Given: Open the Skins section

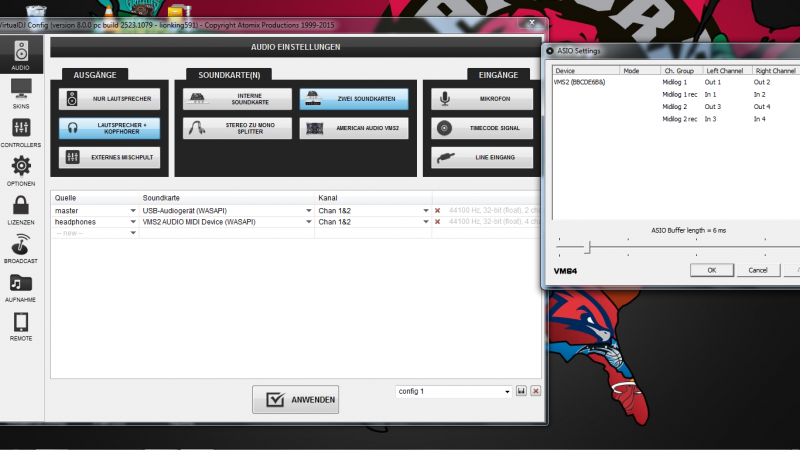Looking at the screenshot, I should (21, 94).
